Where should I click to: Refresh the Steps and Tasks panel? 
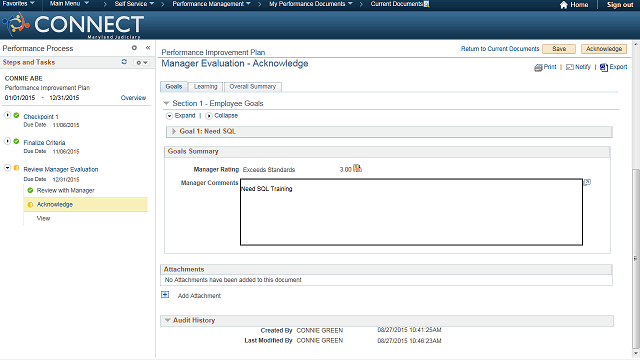pos(124,62)
